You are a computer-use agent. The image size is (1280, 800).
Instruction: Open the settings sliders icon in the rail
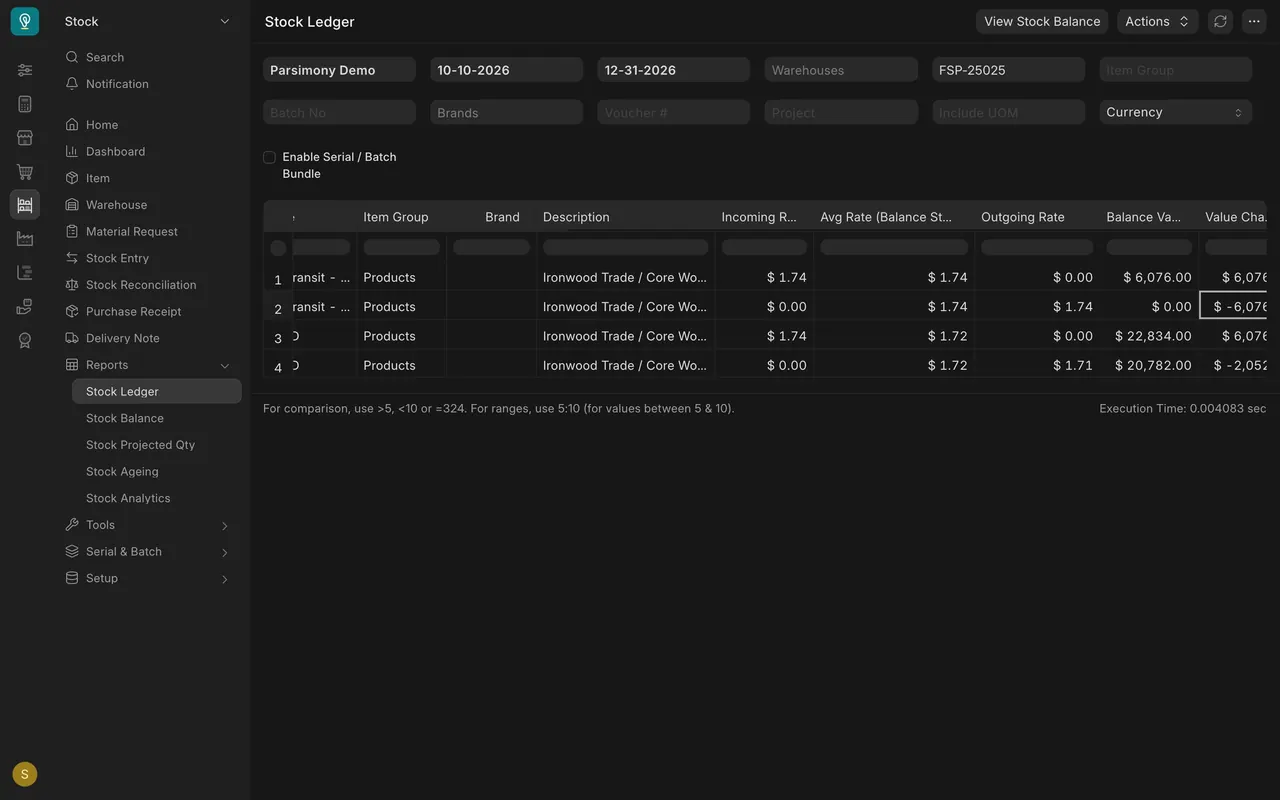pyautogui.click(x=25, y=70)
